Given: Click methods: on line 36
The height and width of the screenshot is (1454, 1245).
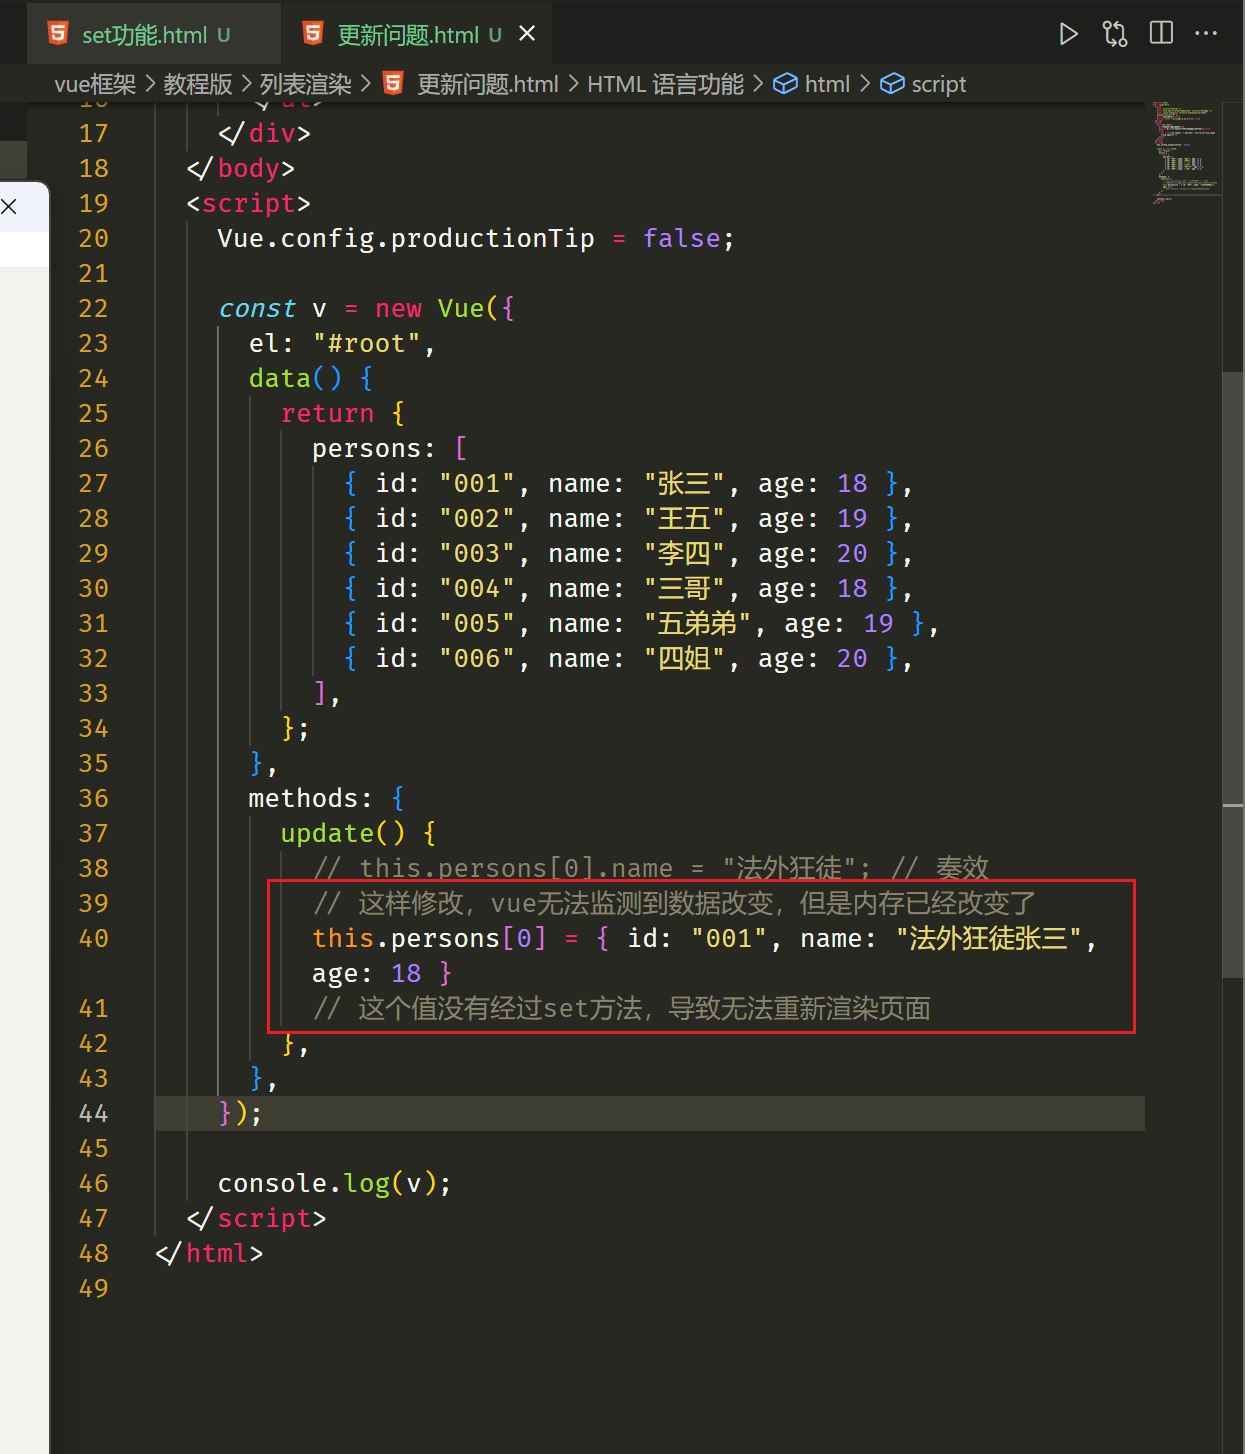Looking at the screenshot, I should 311,798.
